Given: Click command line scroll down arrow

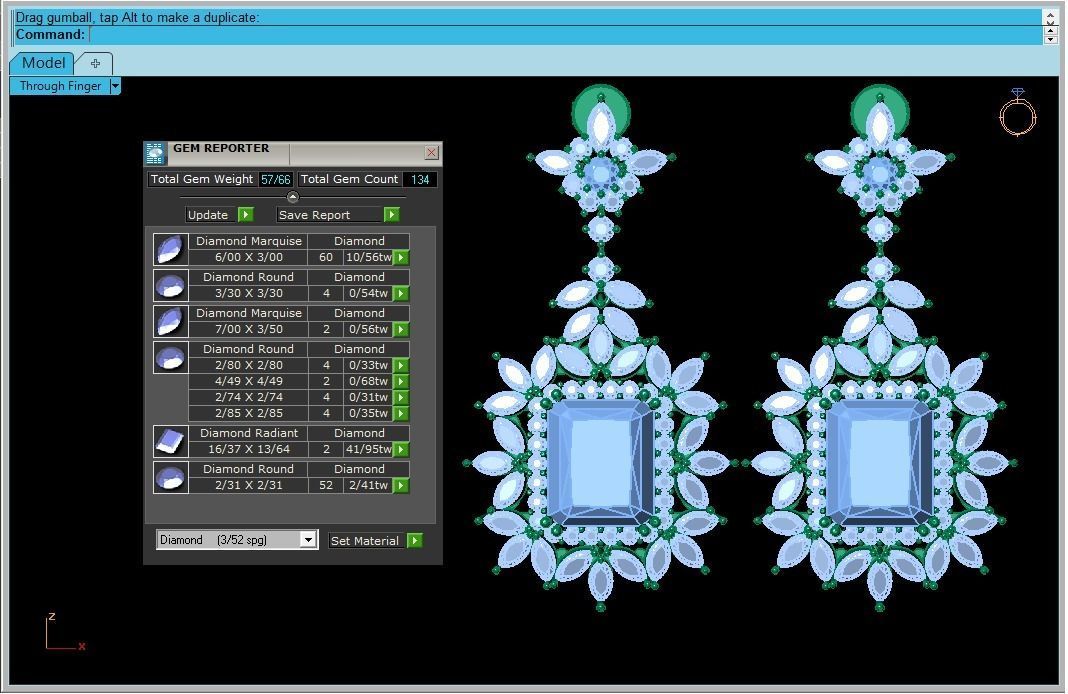Looking at the screenshot, I should (x=1051, y=39).
